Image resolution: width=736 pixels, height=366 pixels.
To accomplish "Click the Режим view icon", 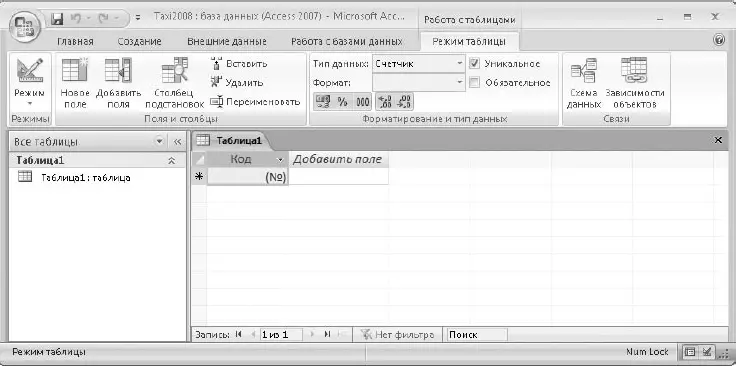I will (30, 70).
